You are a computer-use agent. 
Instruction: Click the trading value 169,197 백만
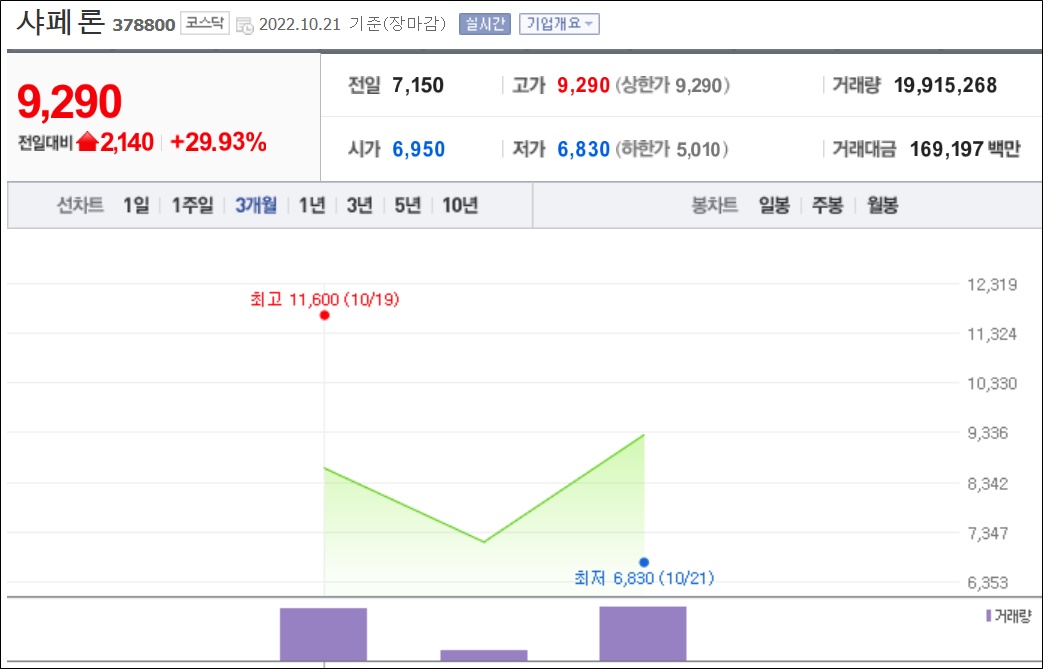(965, 149)
